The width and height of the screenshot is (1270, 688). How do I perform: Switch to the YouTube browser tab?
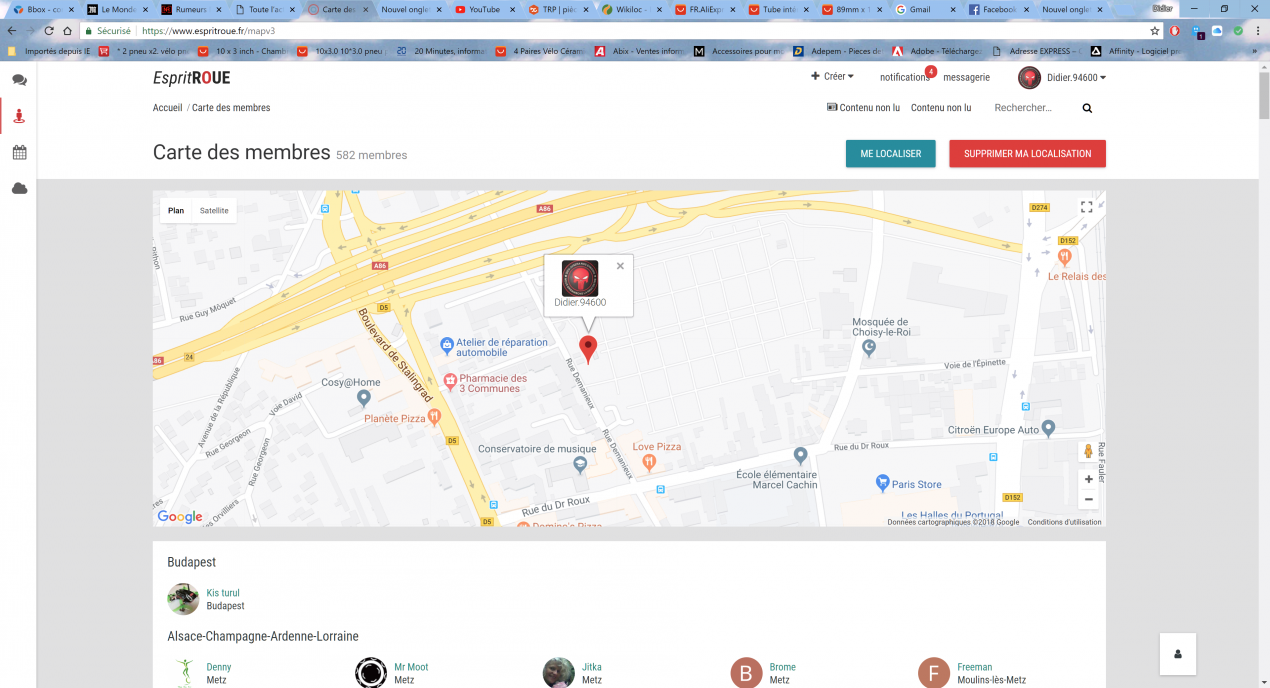484,9
